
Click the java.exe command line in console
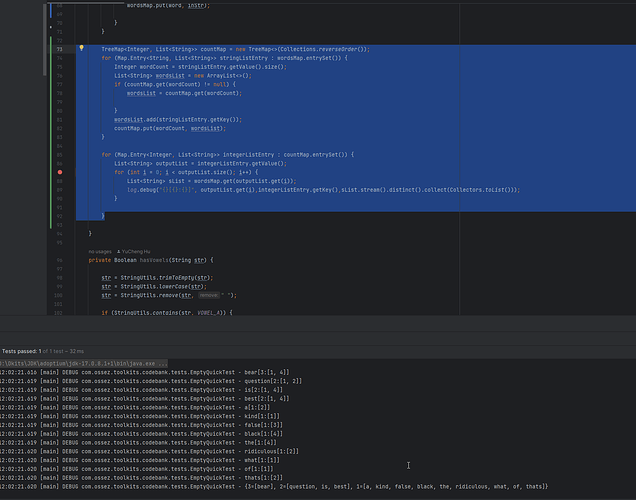[84, 363]
